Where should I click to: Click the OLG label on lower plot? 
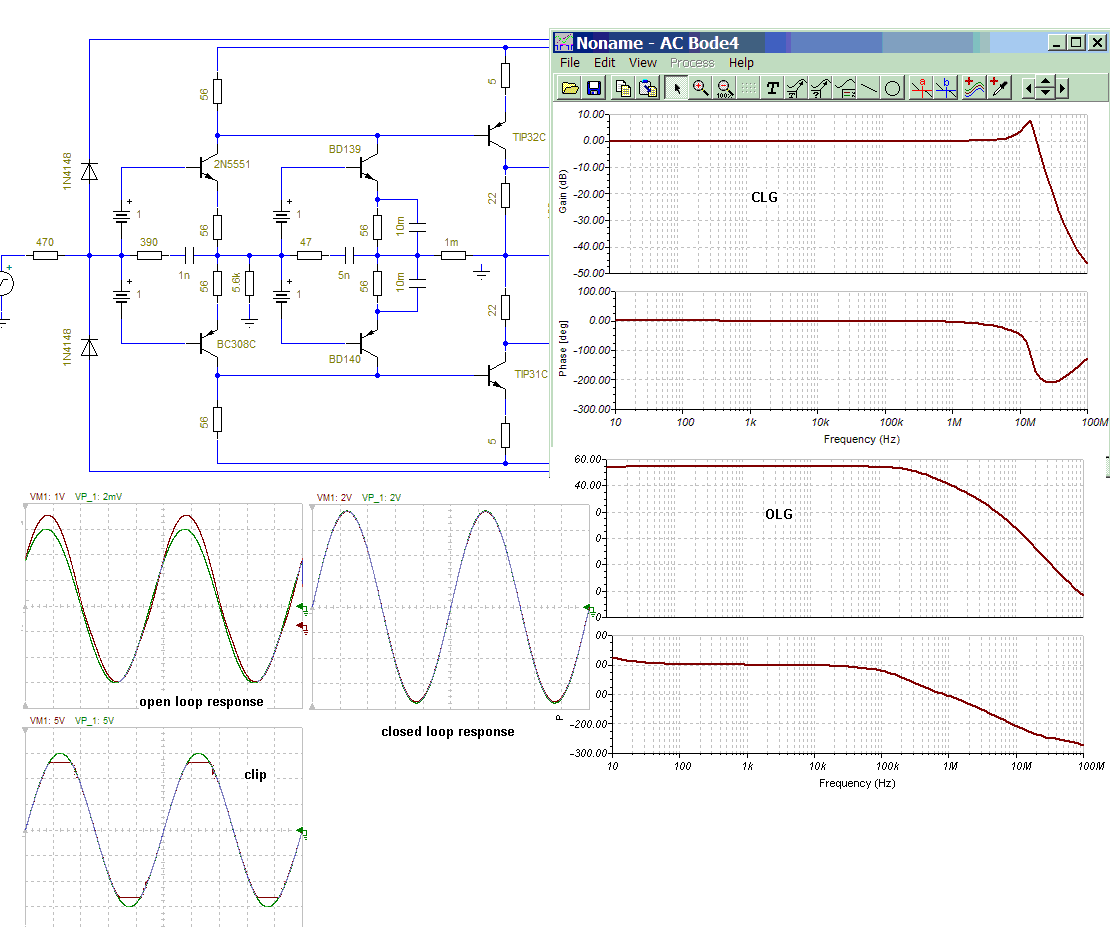779,515
